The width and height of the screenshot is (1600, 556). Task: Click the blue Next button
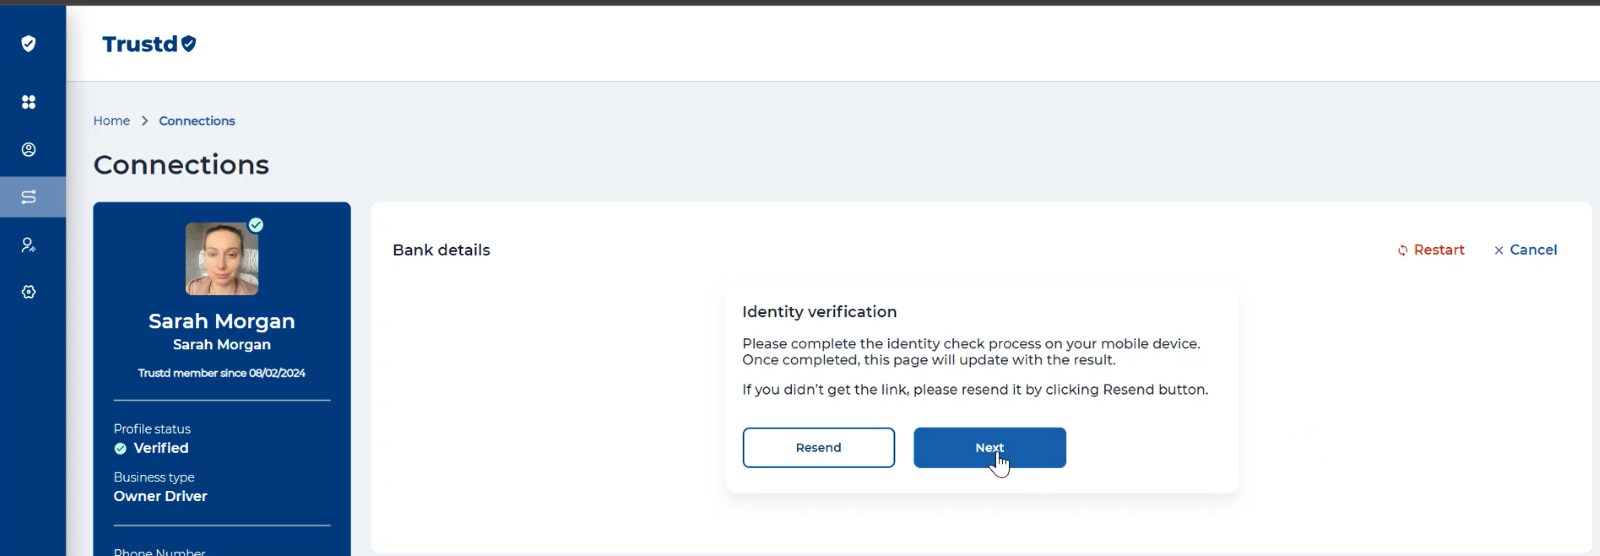coord(989,448)
